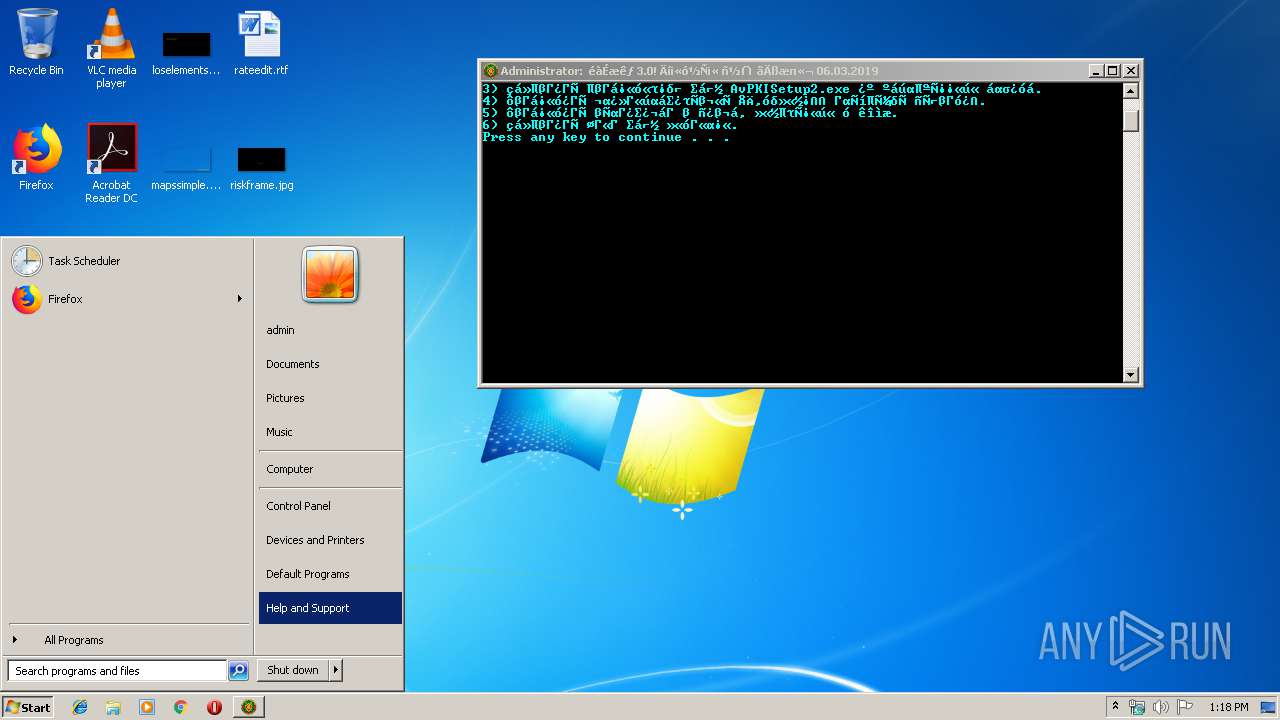Click the Search programs and files box

[x=117, y=671]
